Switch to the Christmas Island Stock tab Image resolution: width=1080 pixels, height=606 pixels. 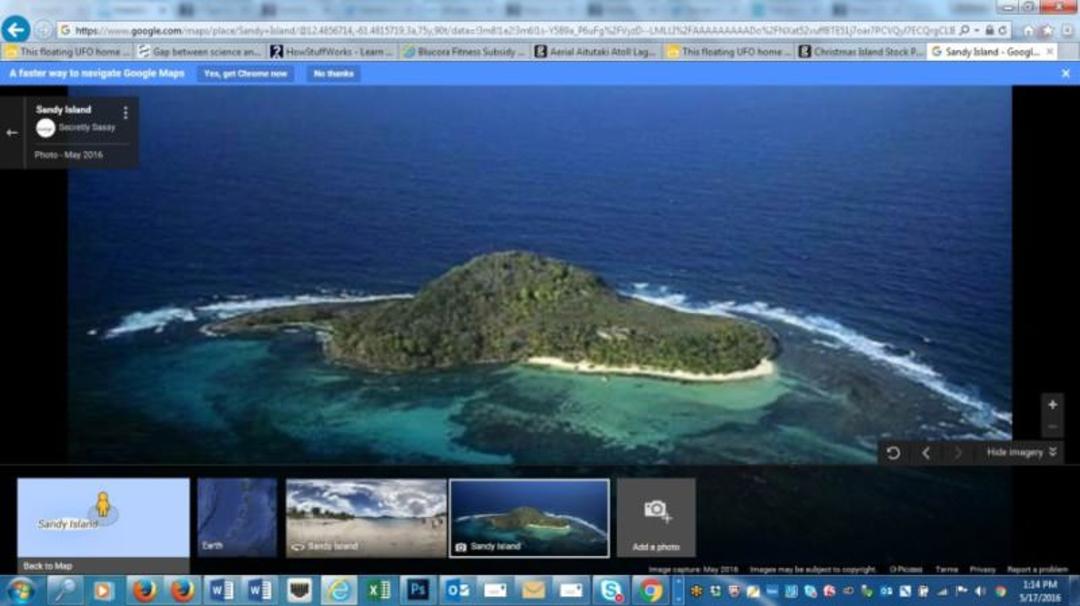click(861, 52)
